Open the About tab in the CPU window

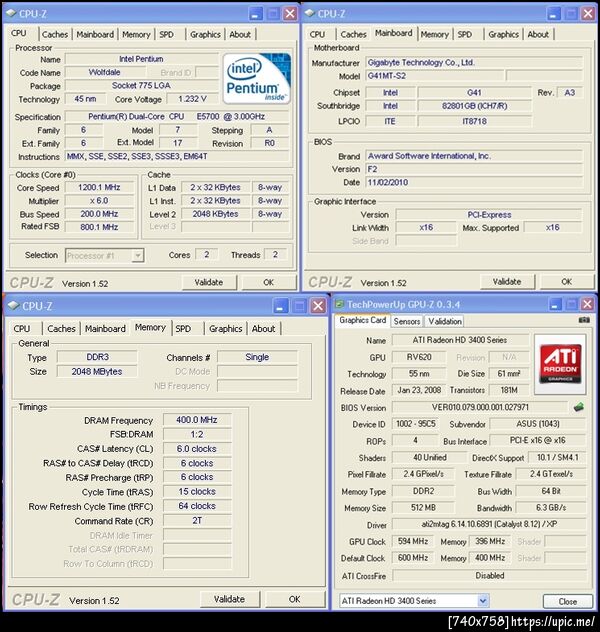(240, 35)
